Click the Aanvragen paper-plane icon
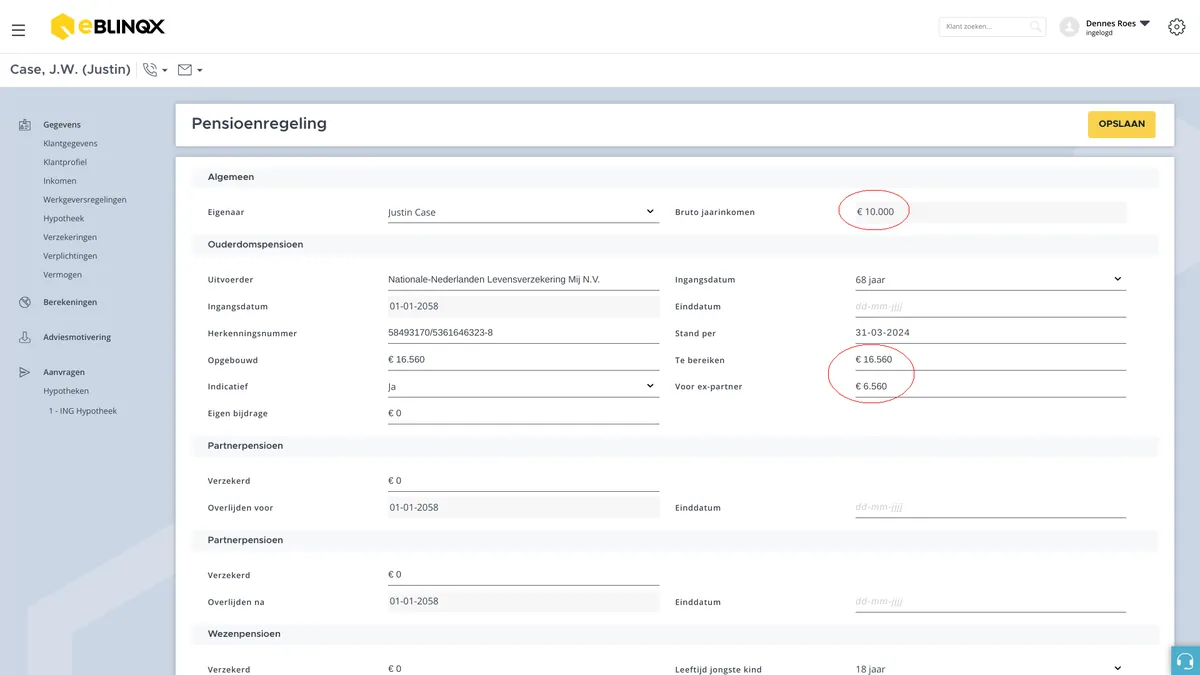This screenshot has height=675, width=1200. click(x=25, y=372)
